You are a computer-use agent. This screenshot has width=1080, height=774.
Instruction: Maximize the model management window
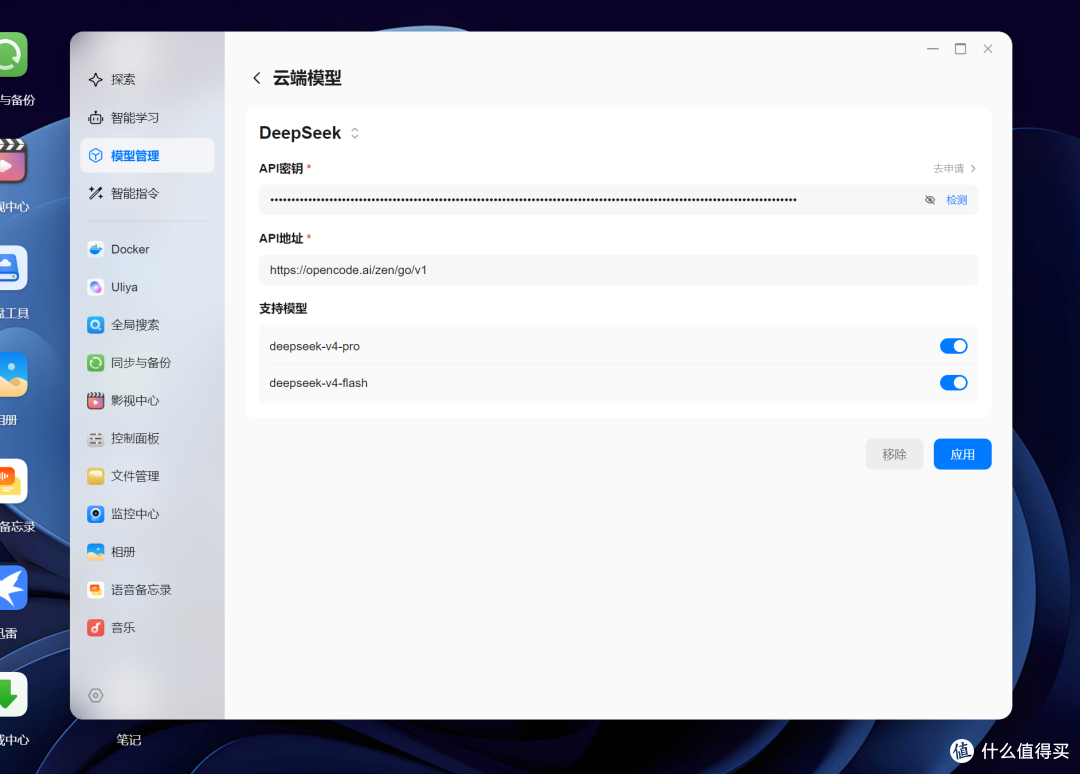click(960, 49)
